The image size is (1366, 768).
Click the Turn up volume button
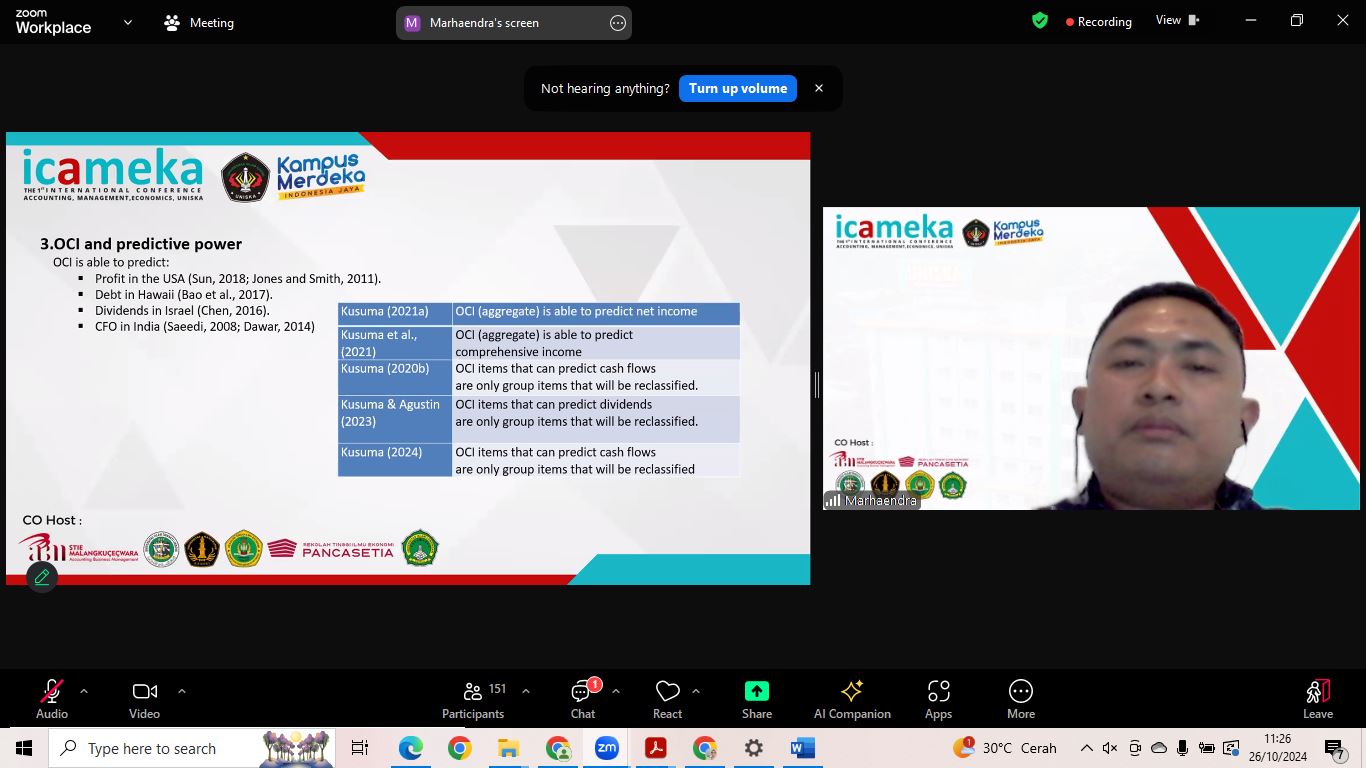coord(737,88)
